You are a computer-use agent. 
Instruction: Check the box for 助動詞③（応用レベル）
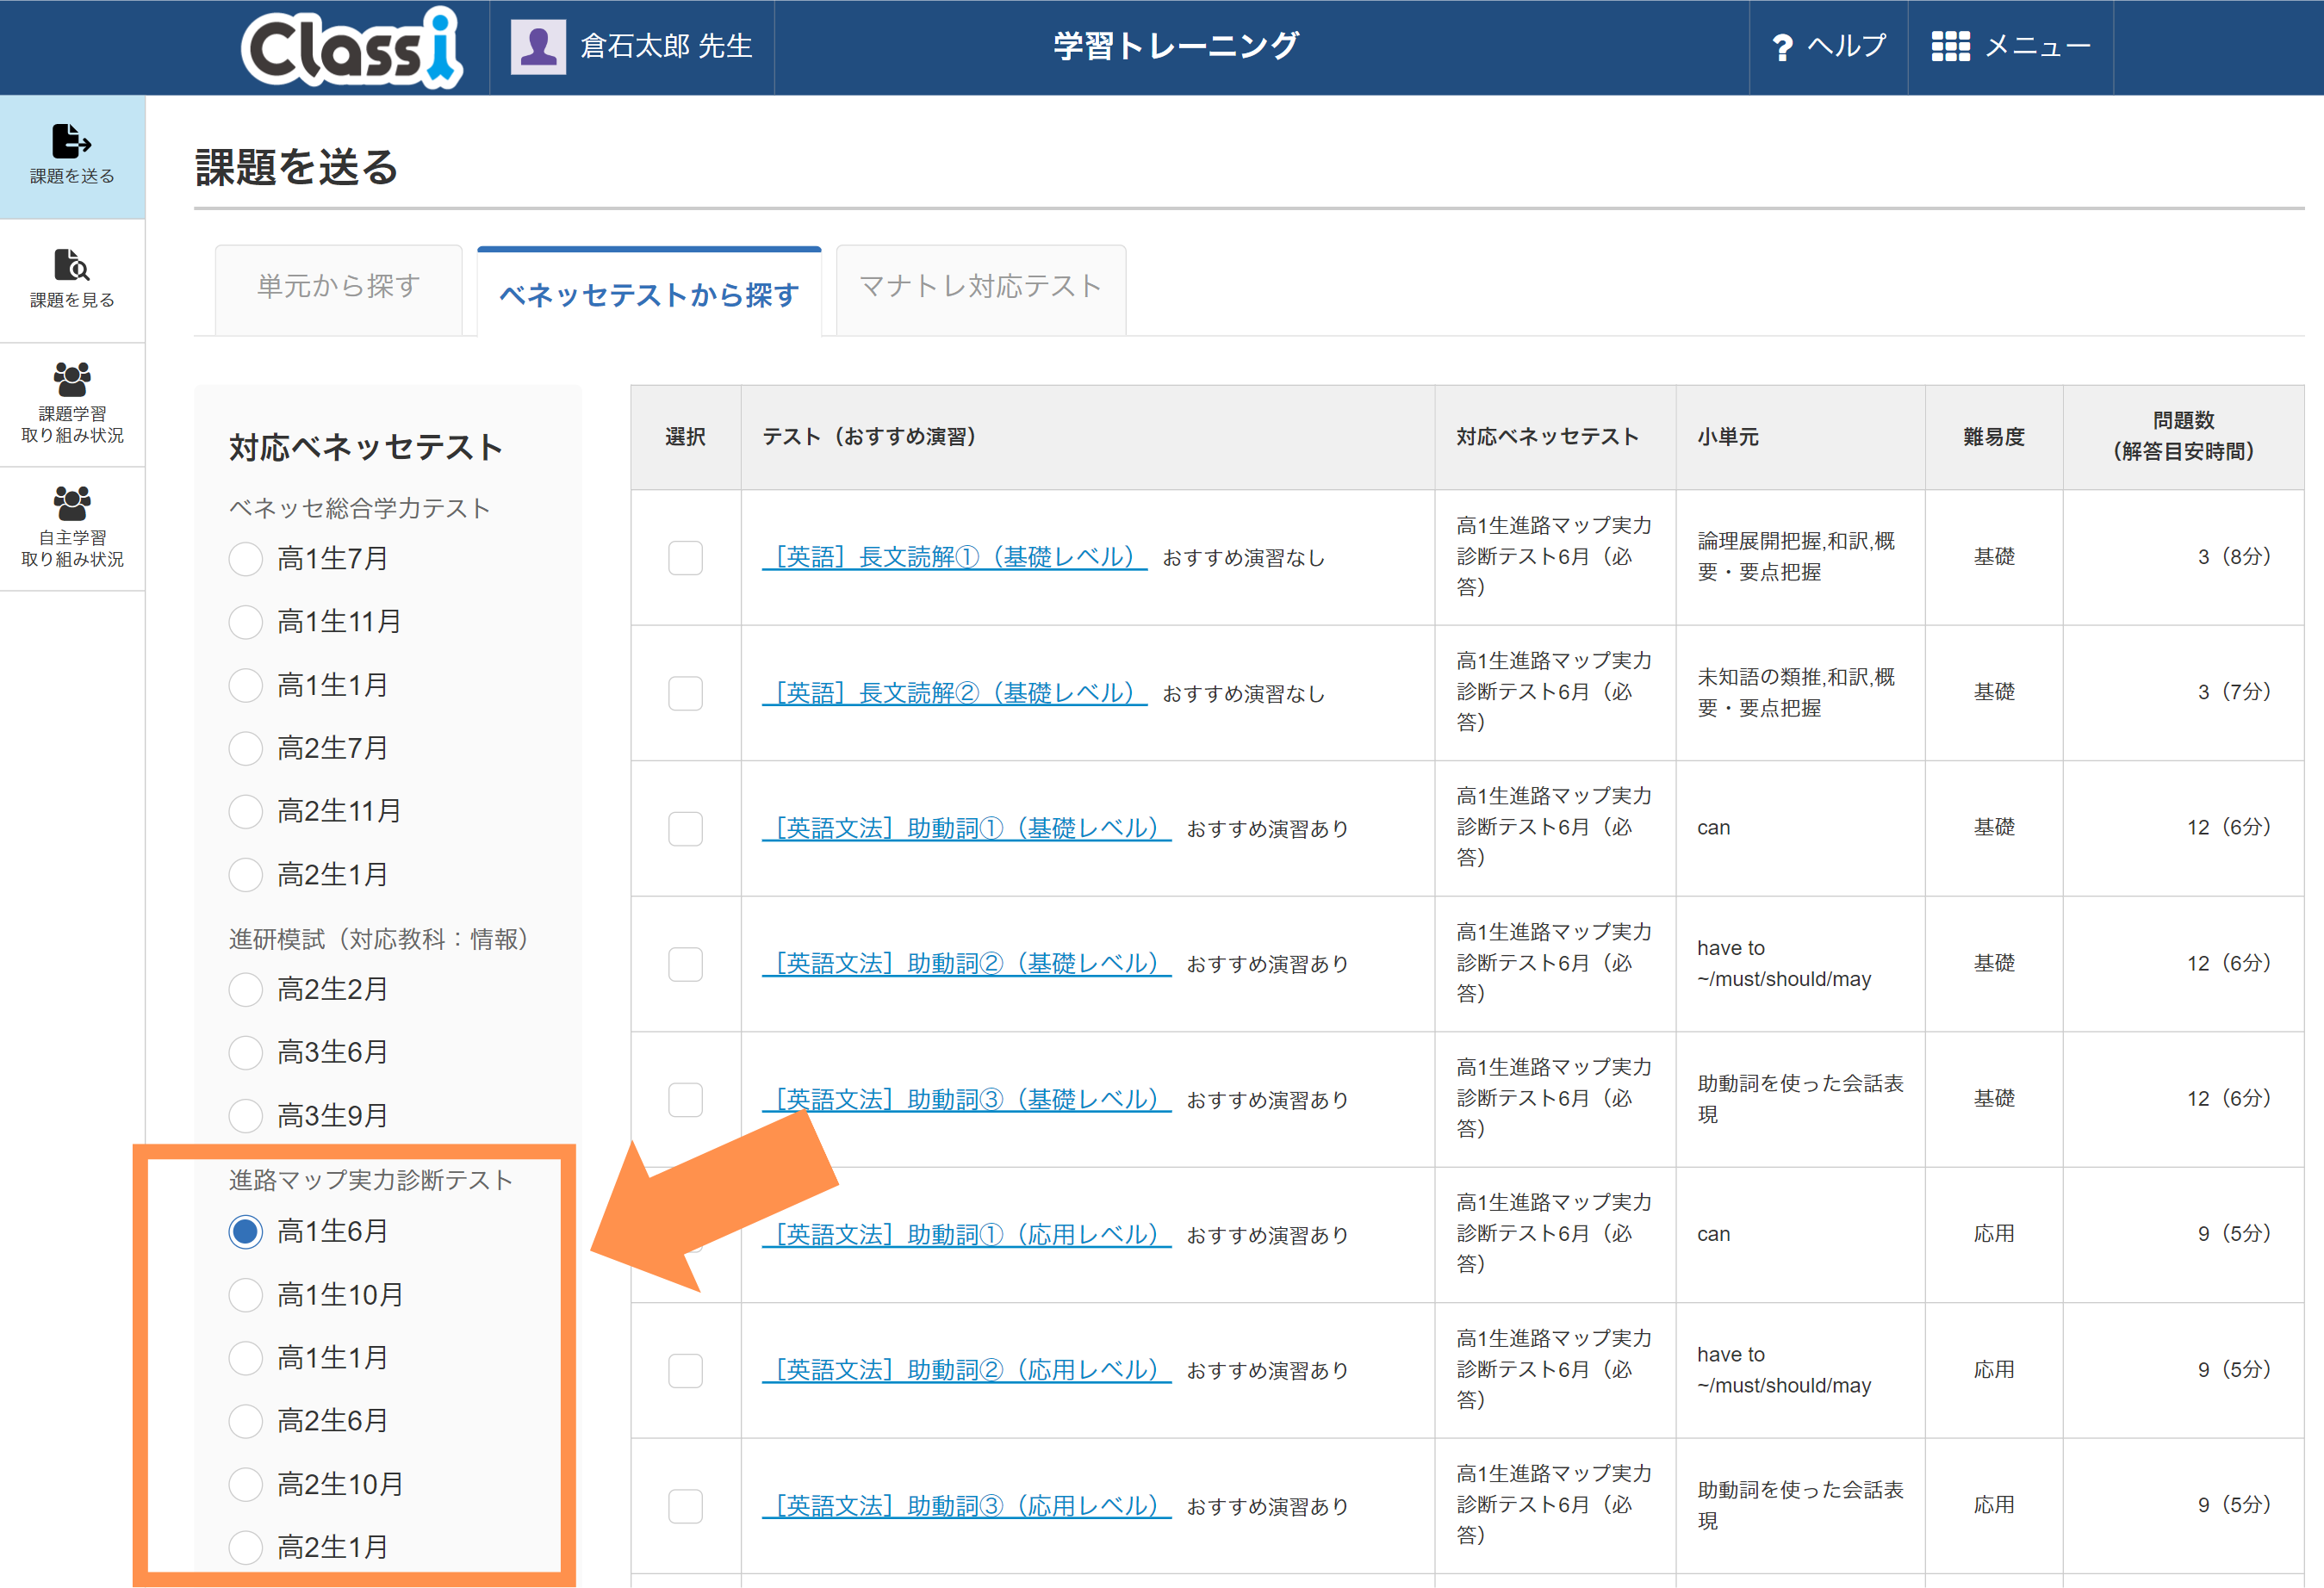(685, 1506)
